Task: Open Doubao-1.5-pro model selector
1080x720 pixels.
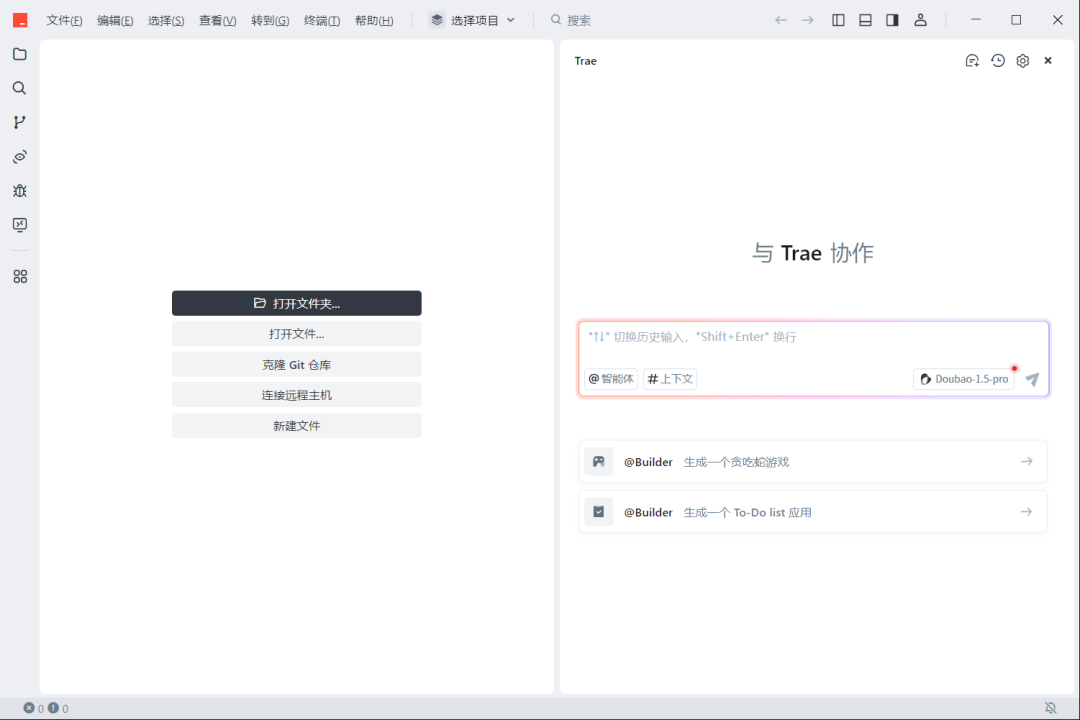Action: click(x=964, y=379)
